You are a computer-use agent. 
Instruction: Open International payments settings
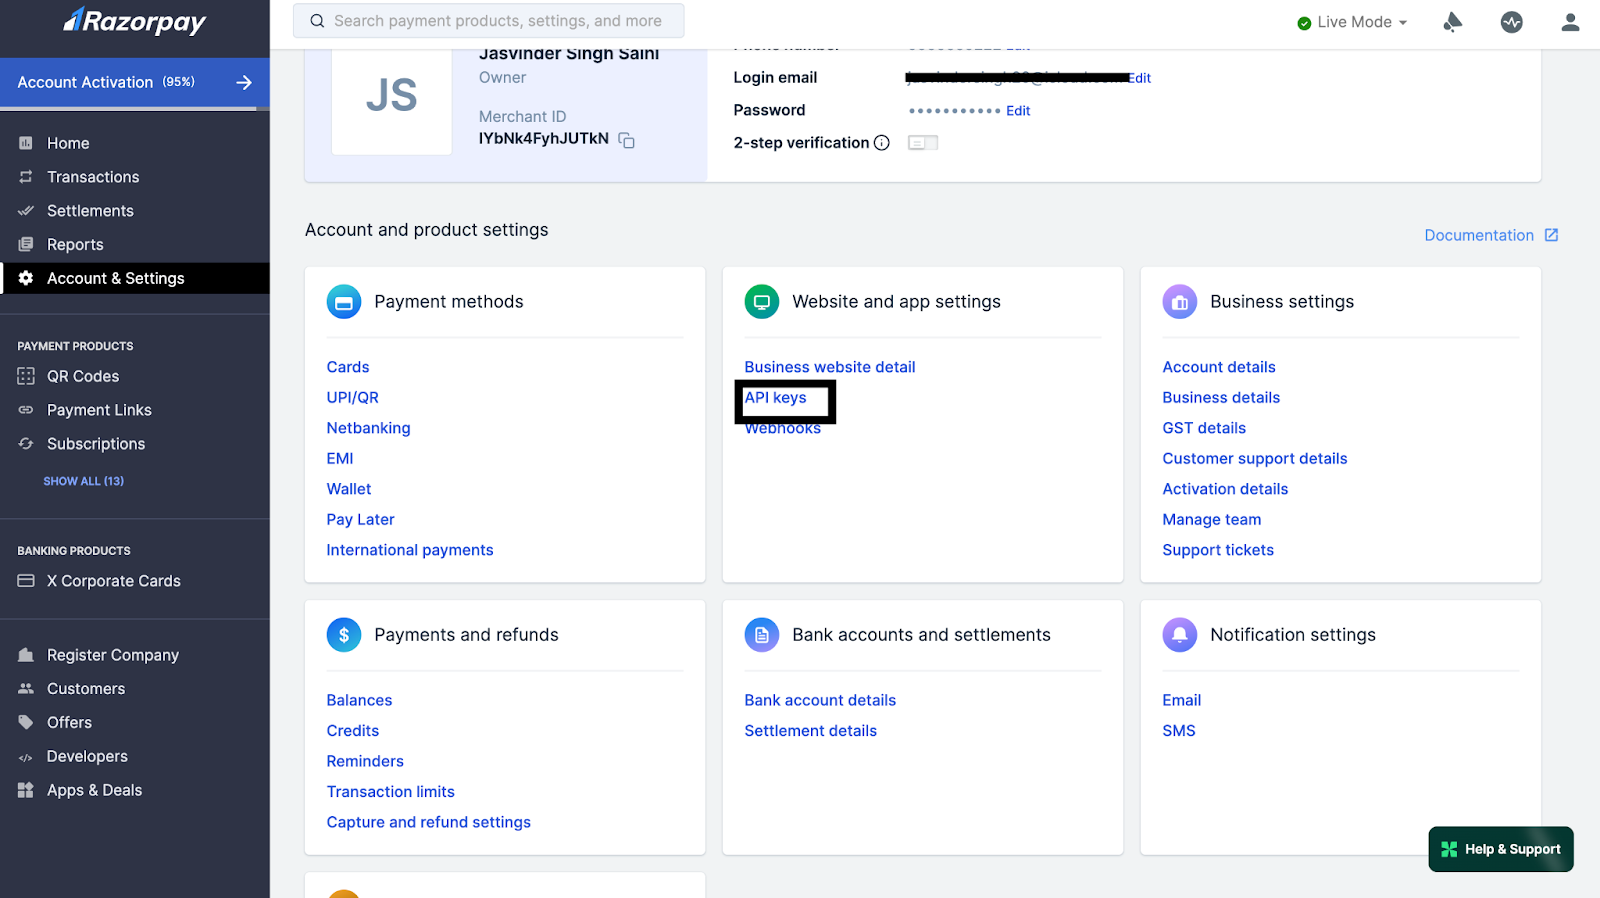click(x=410, y=550)
